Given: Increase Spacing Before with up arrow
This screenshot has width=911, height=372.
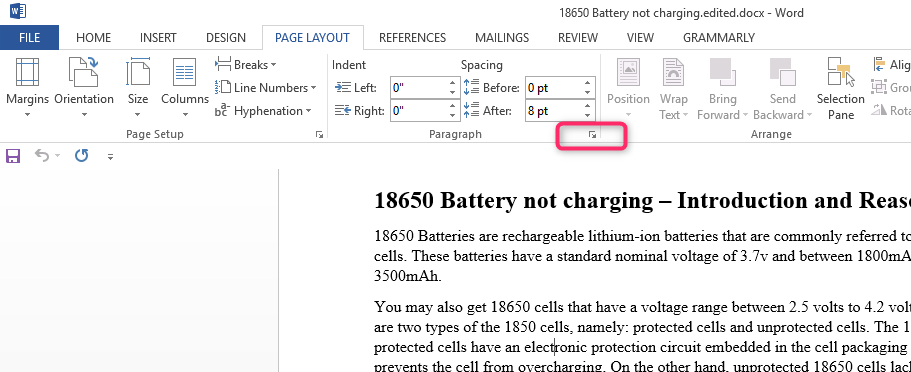Looking at the screenshot, I should point(588,84).
